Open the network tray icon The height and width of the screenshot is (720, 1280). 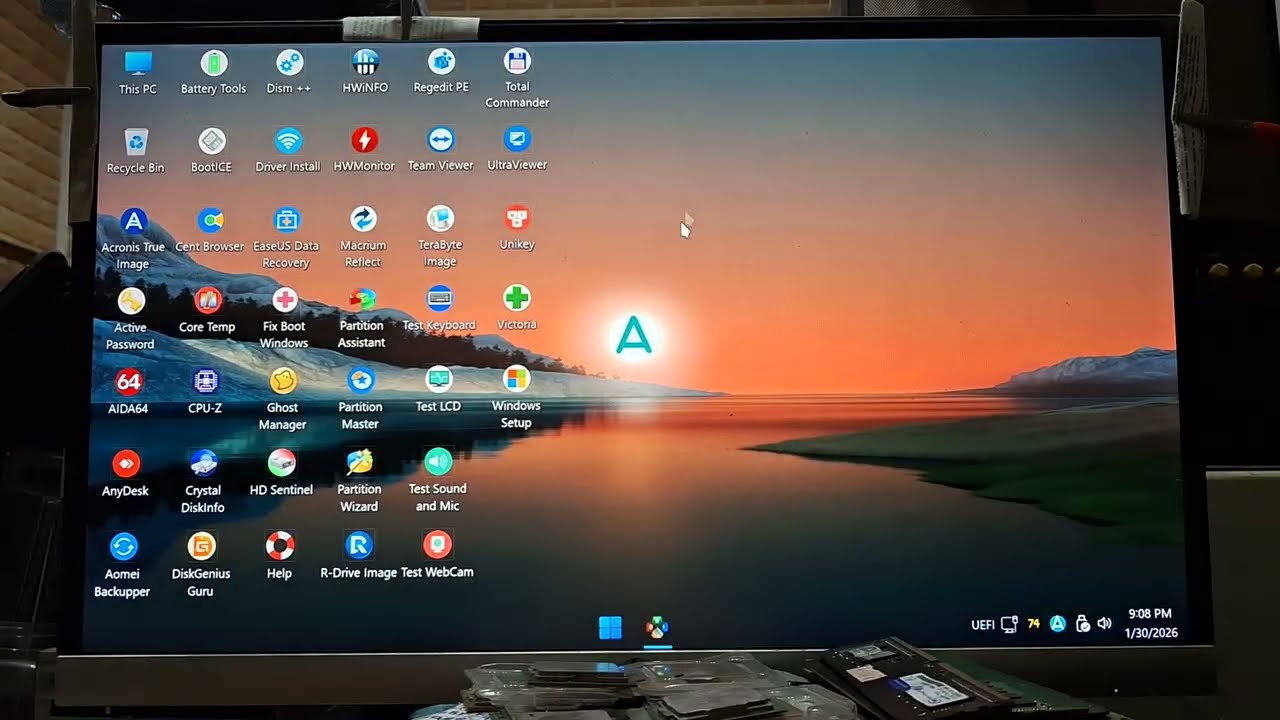[1010, 624]
